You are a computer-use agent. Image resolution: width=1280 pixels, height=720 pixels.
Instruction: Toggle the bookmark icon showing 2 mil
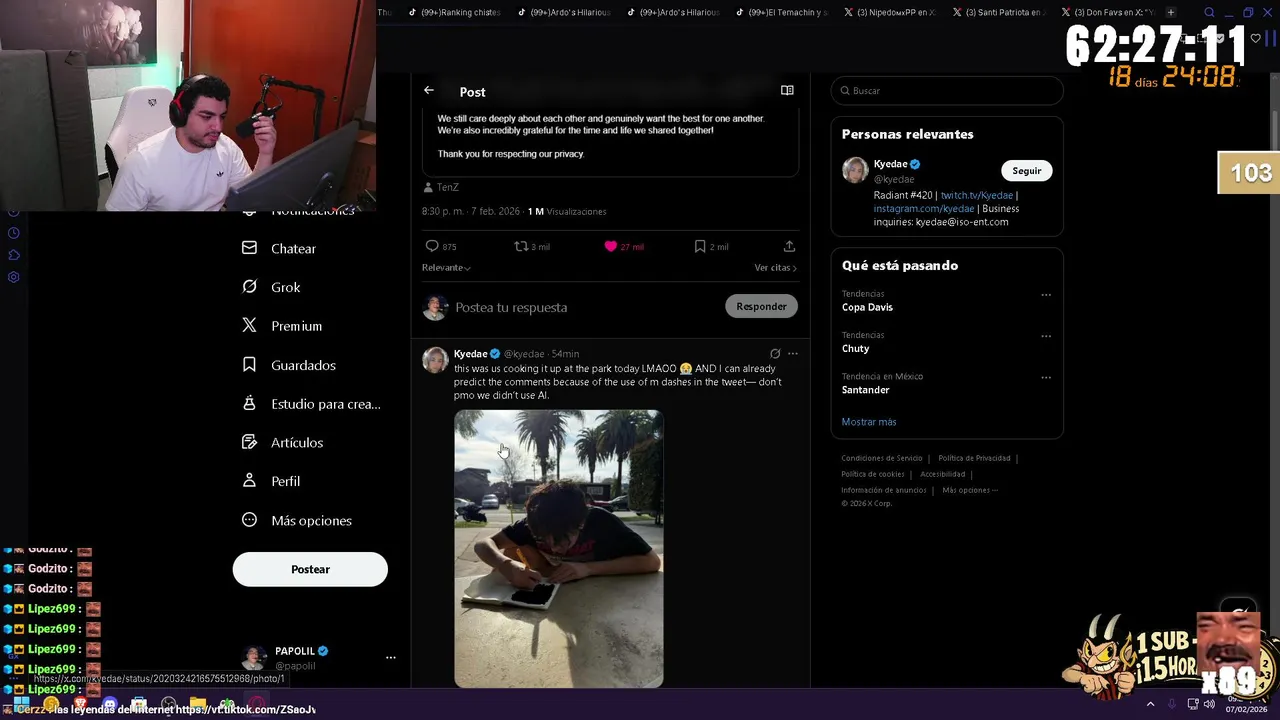tap(700, 246)
